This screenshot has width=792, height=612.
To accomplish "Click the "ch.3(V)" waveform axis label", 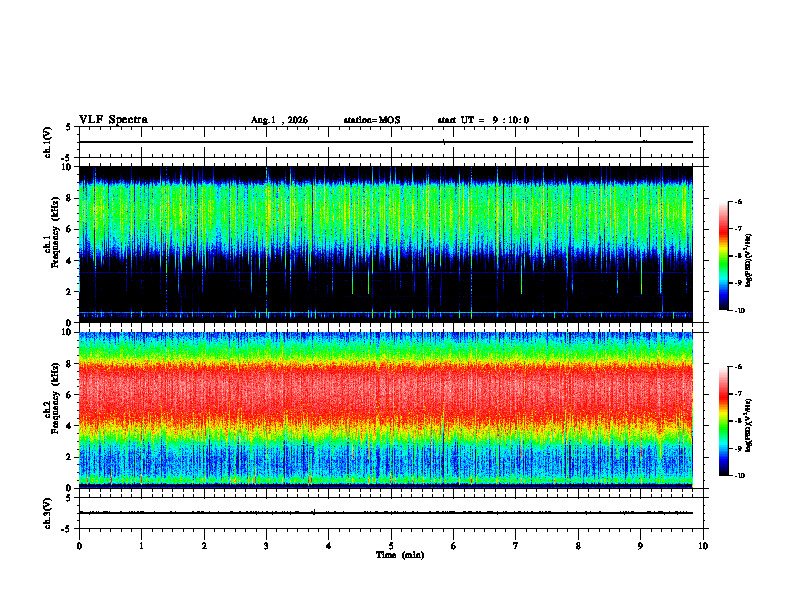I will point(48,513).
